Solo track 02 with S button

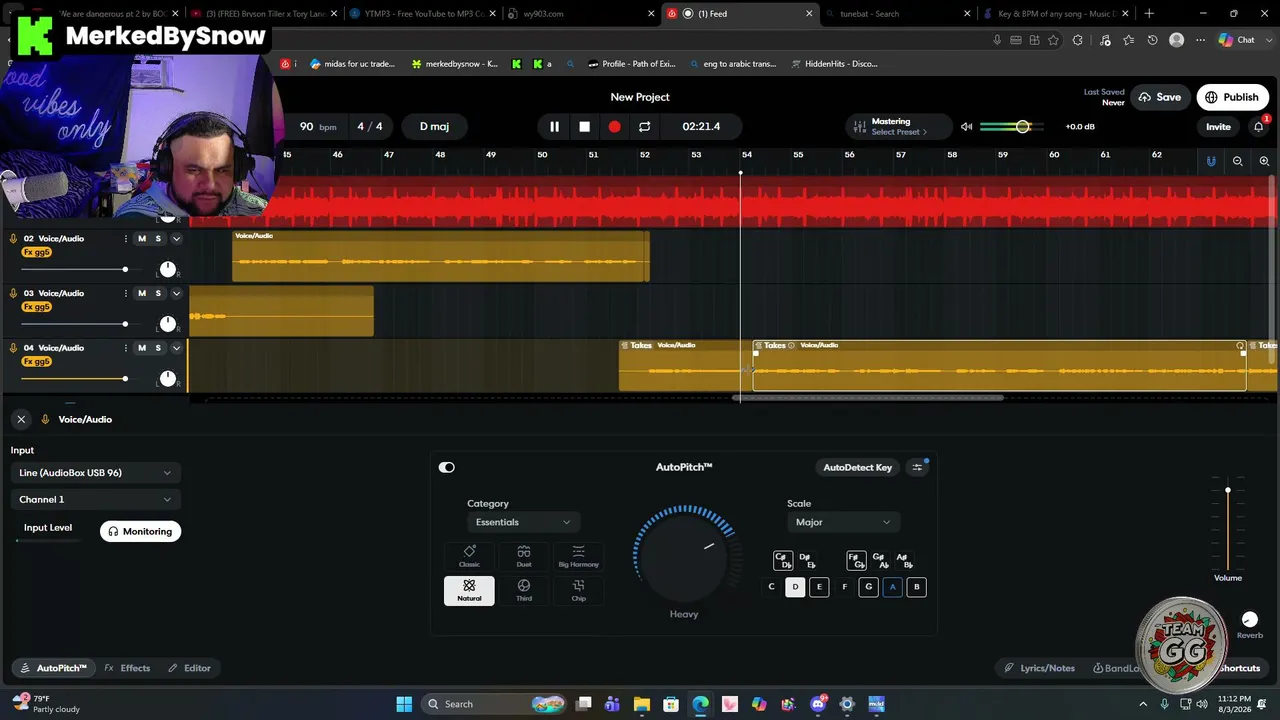[158, 239]
